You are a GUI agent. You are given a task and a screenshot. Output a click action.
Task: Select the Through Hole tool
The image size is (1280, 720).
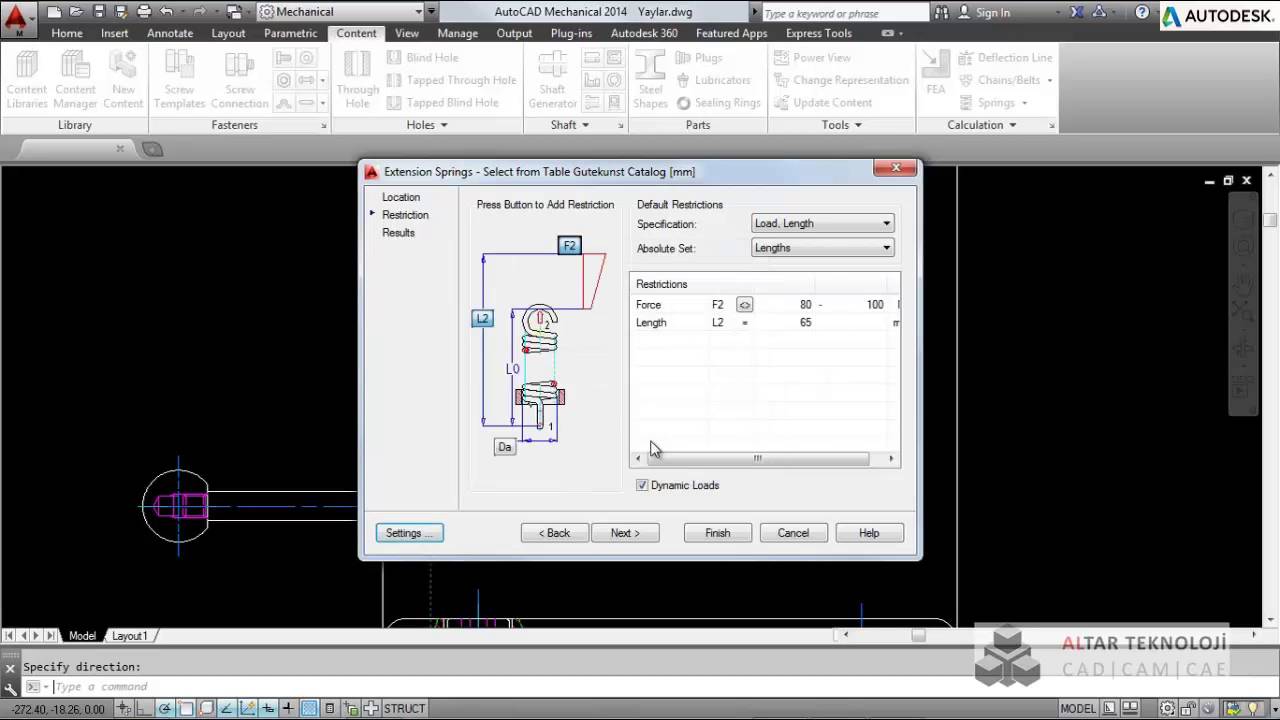coord(358,80)
